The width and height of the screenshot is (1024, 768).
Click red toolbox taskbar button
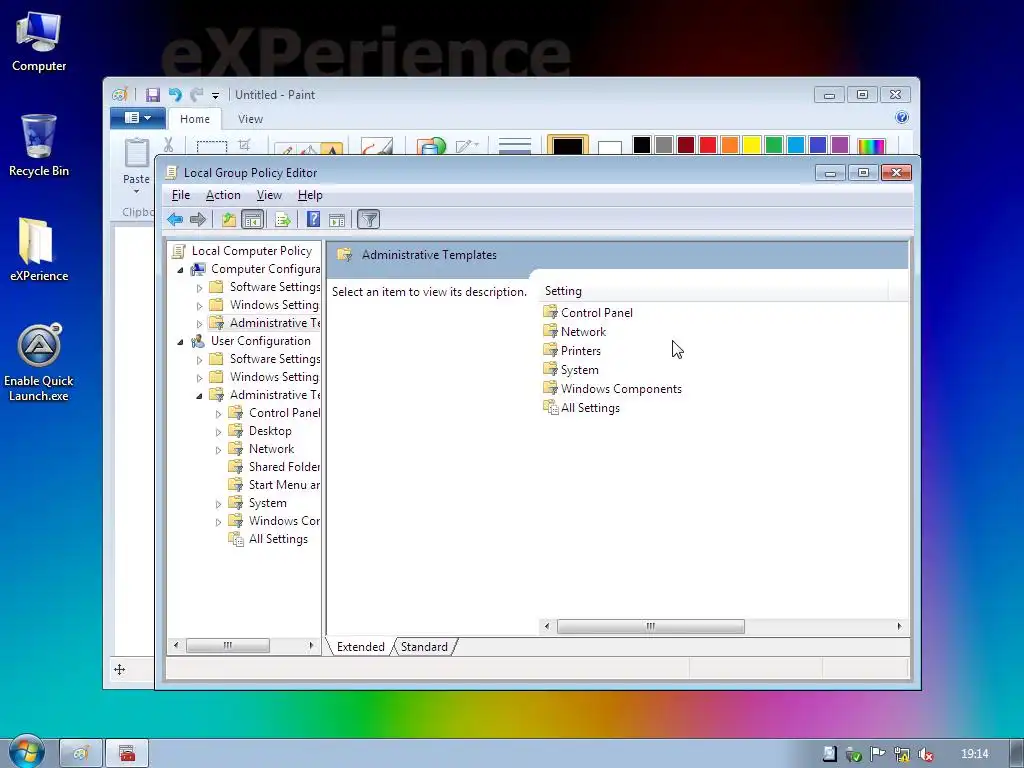pyautogui.click(x=127, y=754)
